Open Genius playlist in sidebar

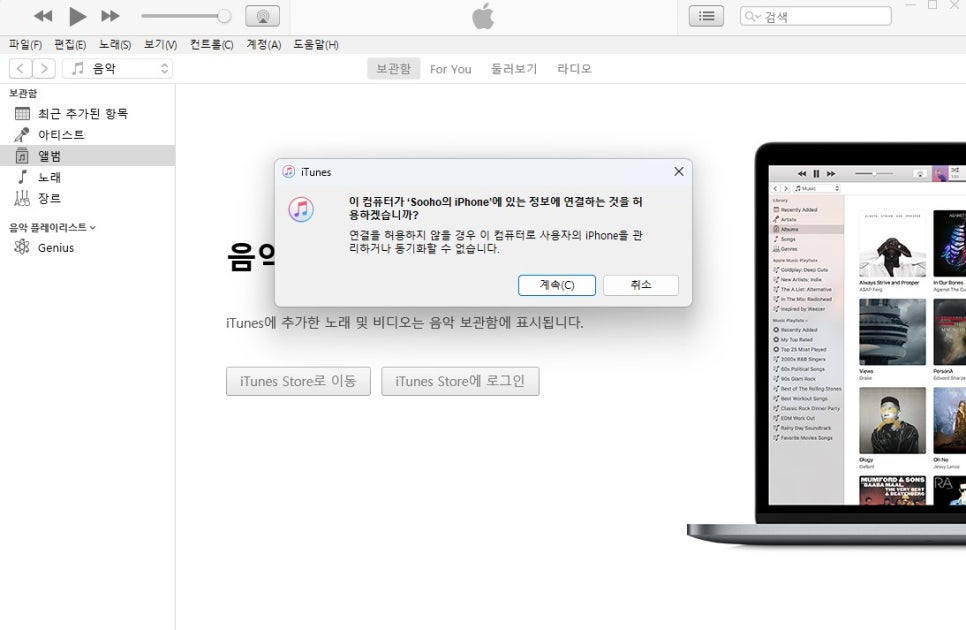point(55,247)
